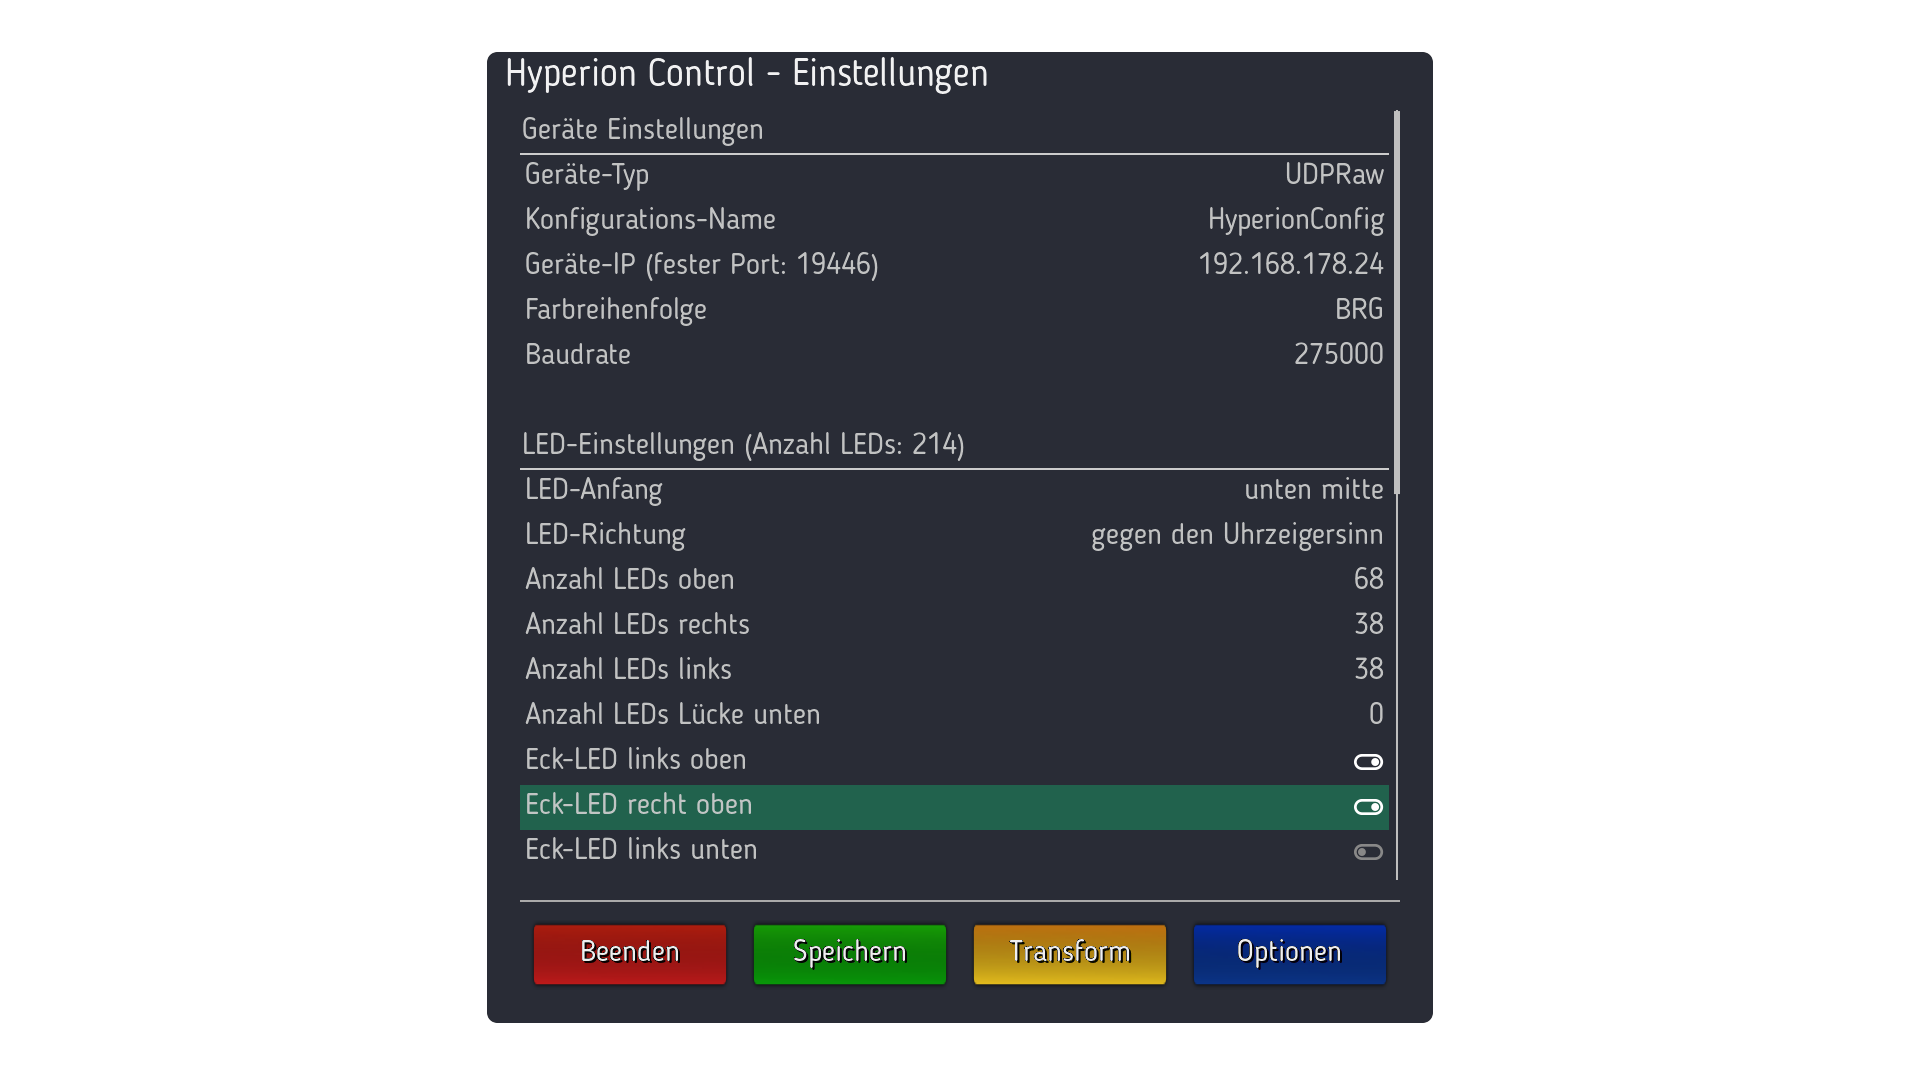Adjust Anzahl LEDs rechts value 38
This screenshot has width=1920, height=1080.
[x=1369, y=624]
